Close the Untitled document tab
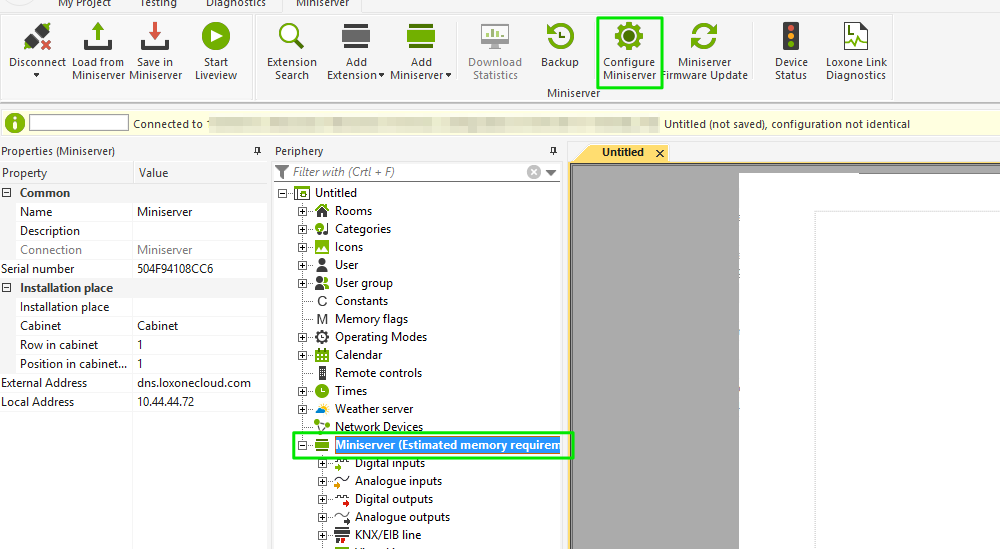This screenshot has height=549, width=1000. [x=660, y=153]
